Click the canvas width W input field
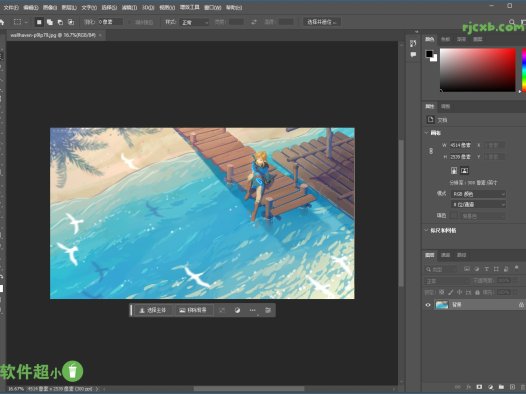The image size is (526, 394). [x=461, y=145]
